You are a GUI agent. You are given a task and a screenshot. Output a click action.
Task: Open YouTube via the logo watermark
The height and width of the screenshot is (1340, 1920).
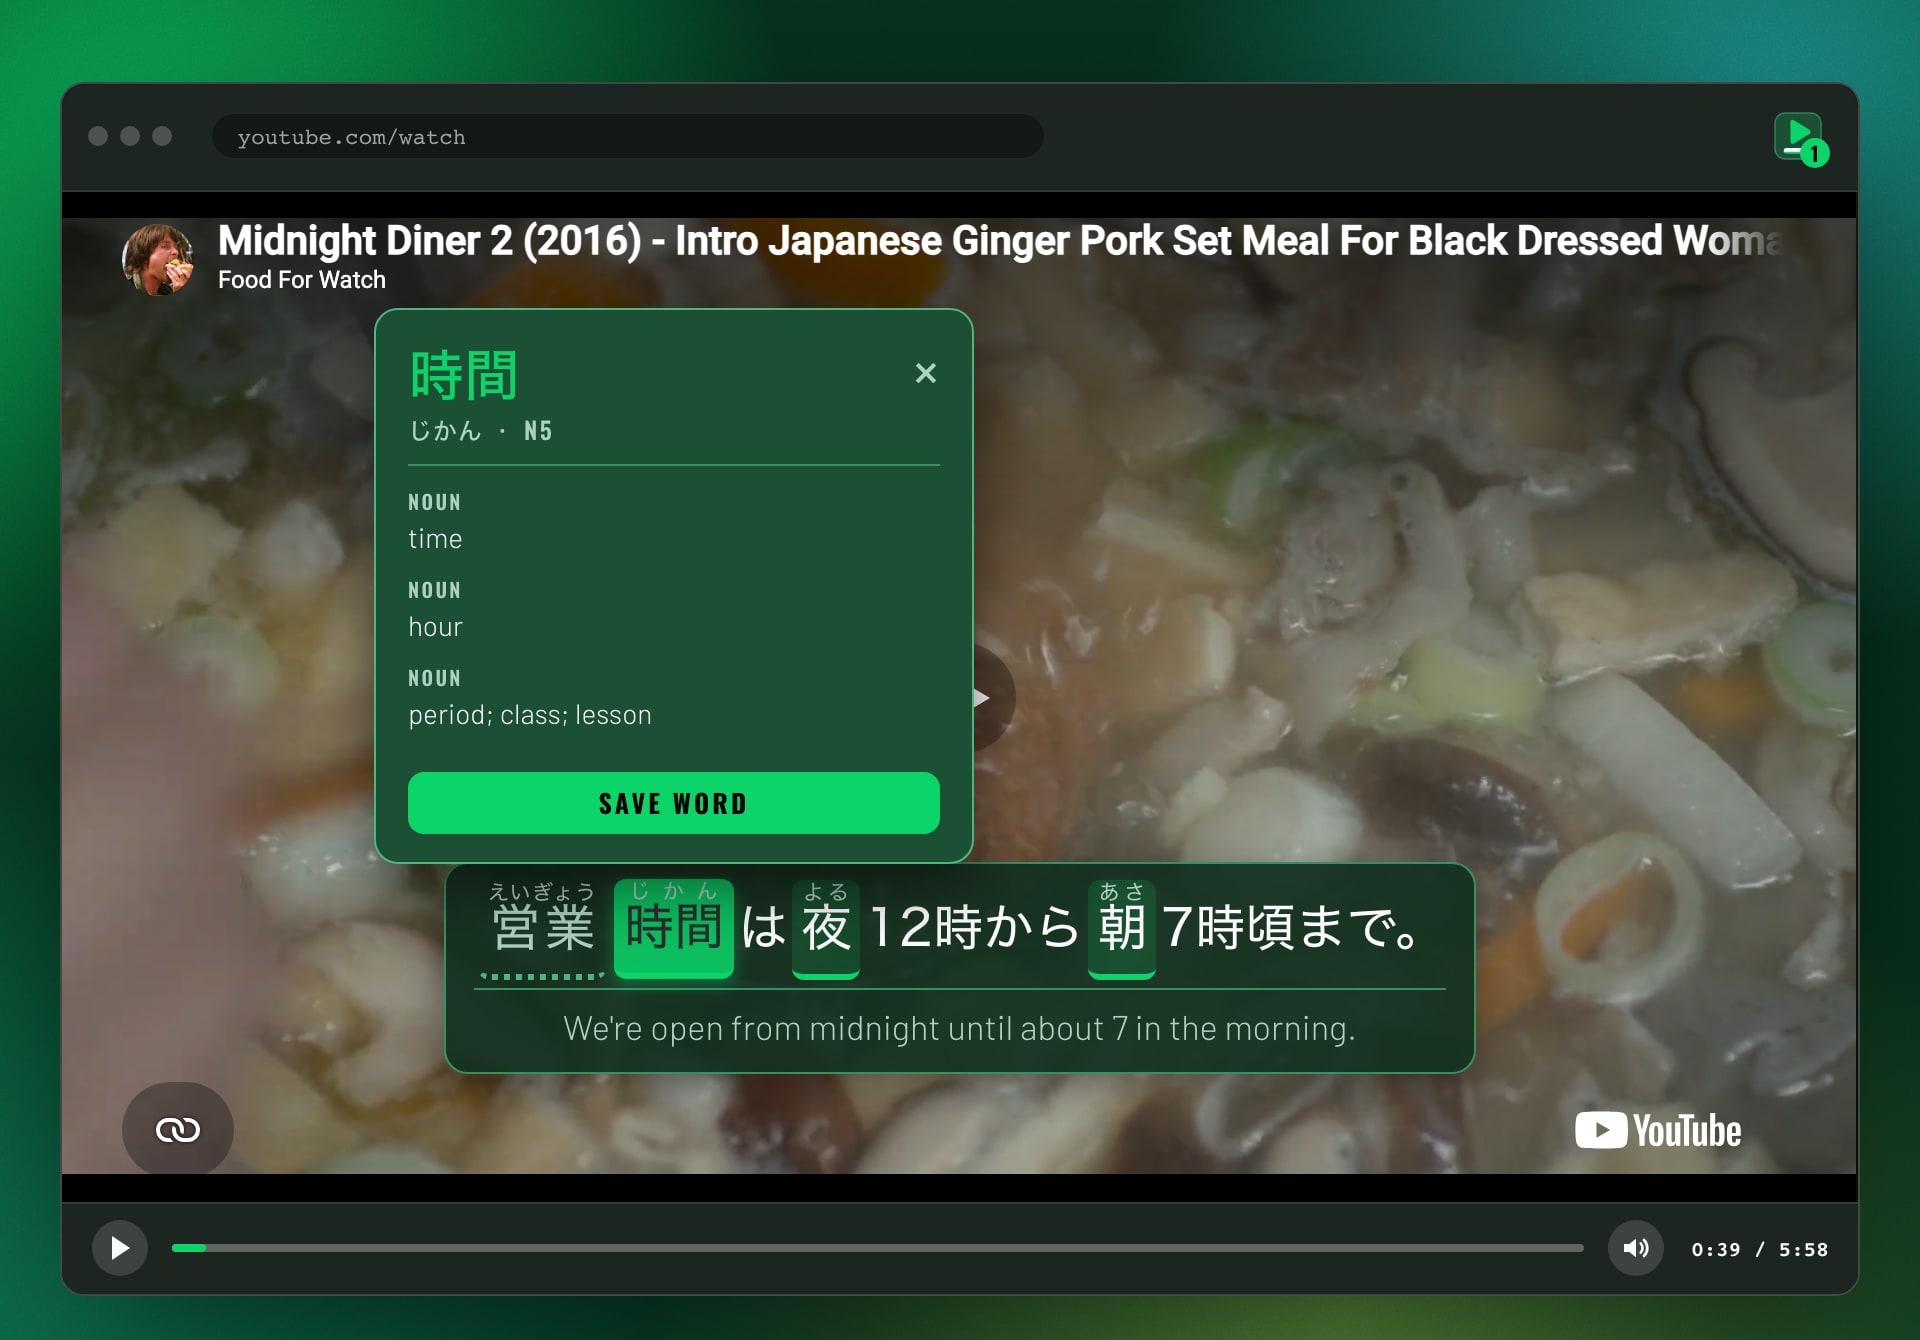(1658, 1131)
